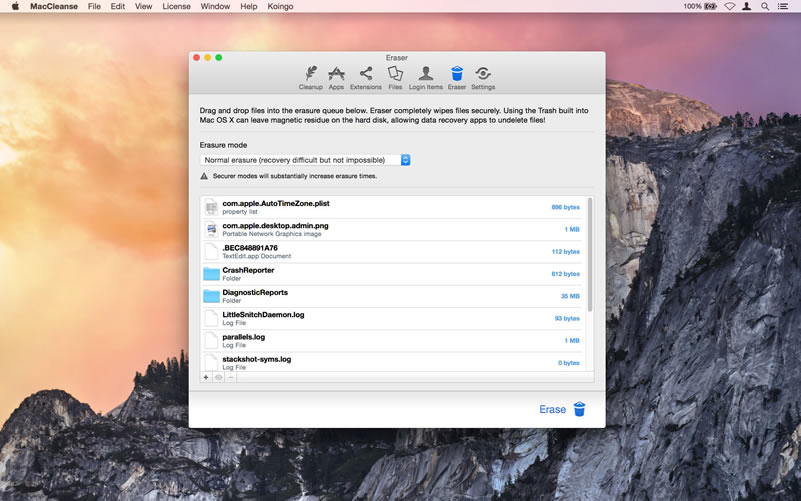Select the CrashReporter folder row
801x501 pixels.
pos(390,273)
